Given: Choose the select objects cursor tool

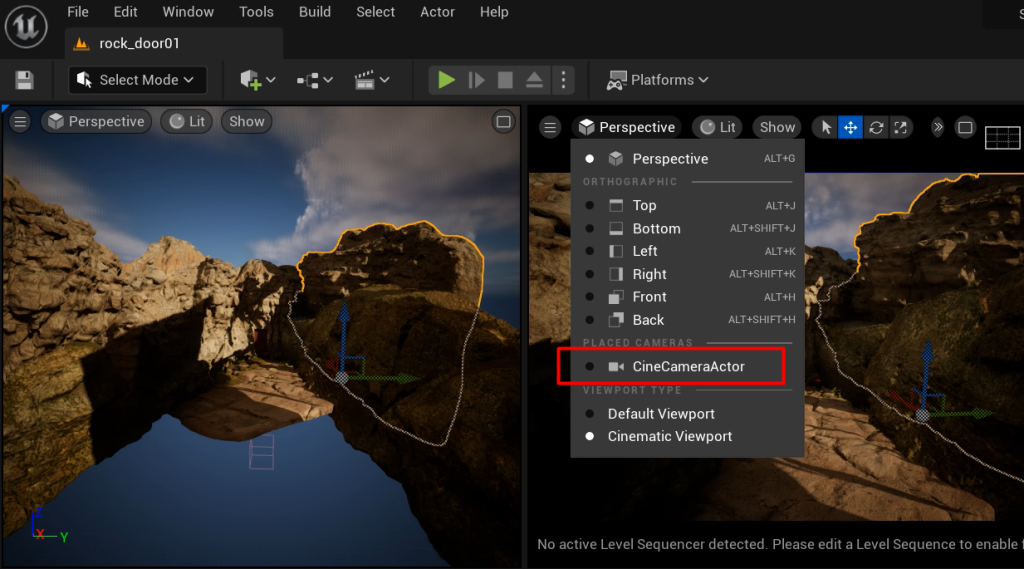Looking at the screenshot, I should (x=825, y=127).
